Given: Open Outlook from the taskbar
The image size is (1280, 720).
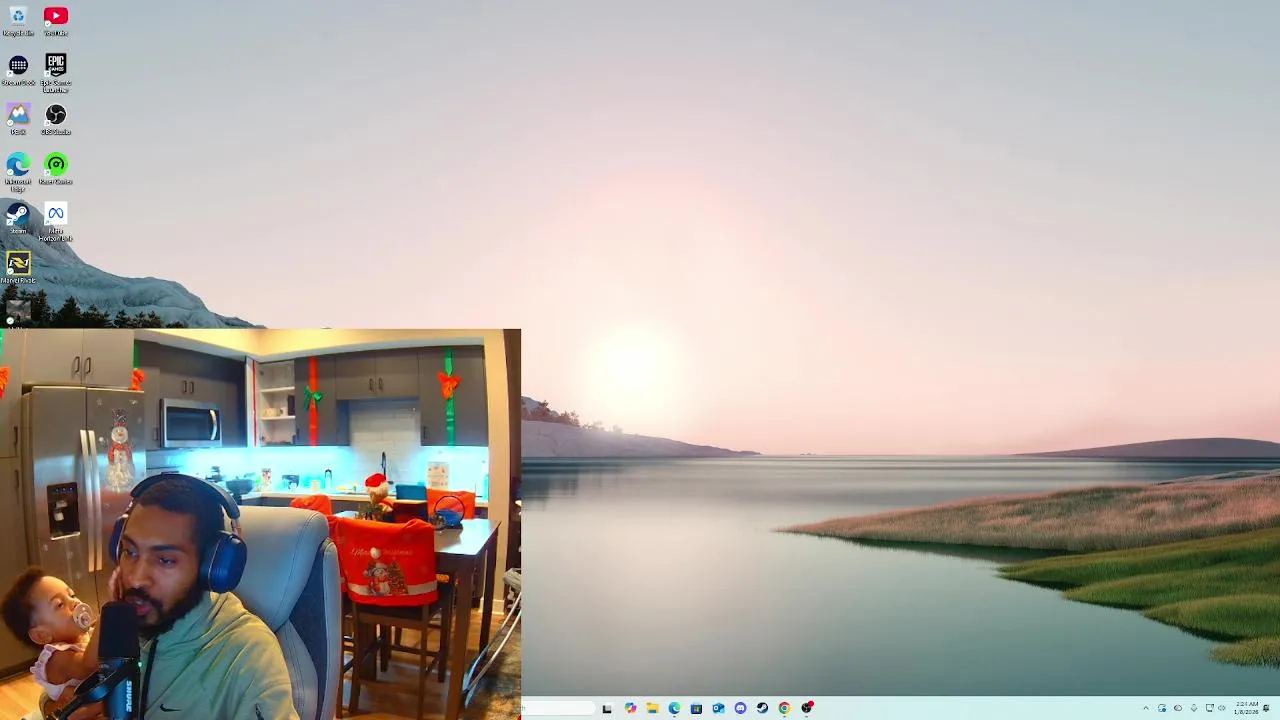Looking at the screenshot, I should pyautogui.click(x=718, y=708).
